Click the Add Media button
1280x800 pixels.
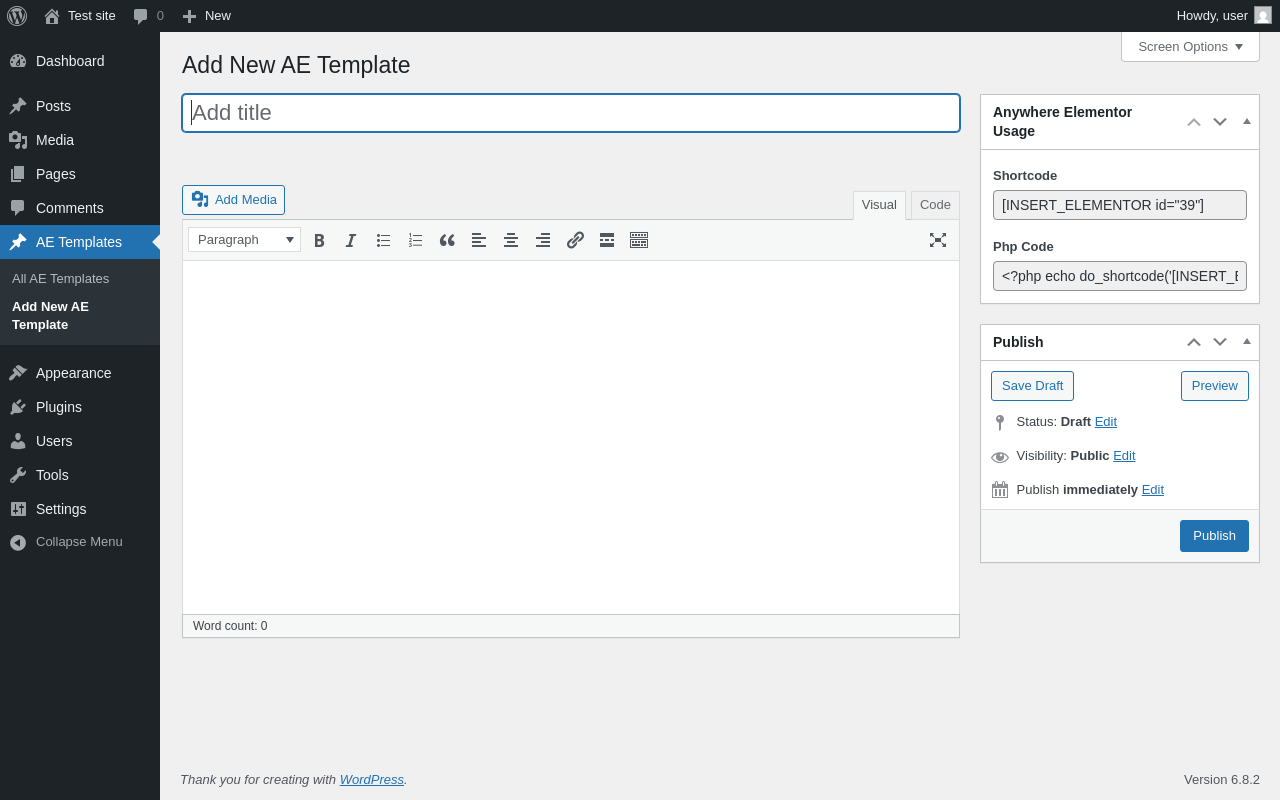pyautogui.click(x=233, y=200)
